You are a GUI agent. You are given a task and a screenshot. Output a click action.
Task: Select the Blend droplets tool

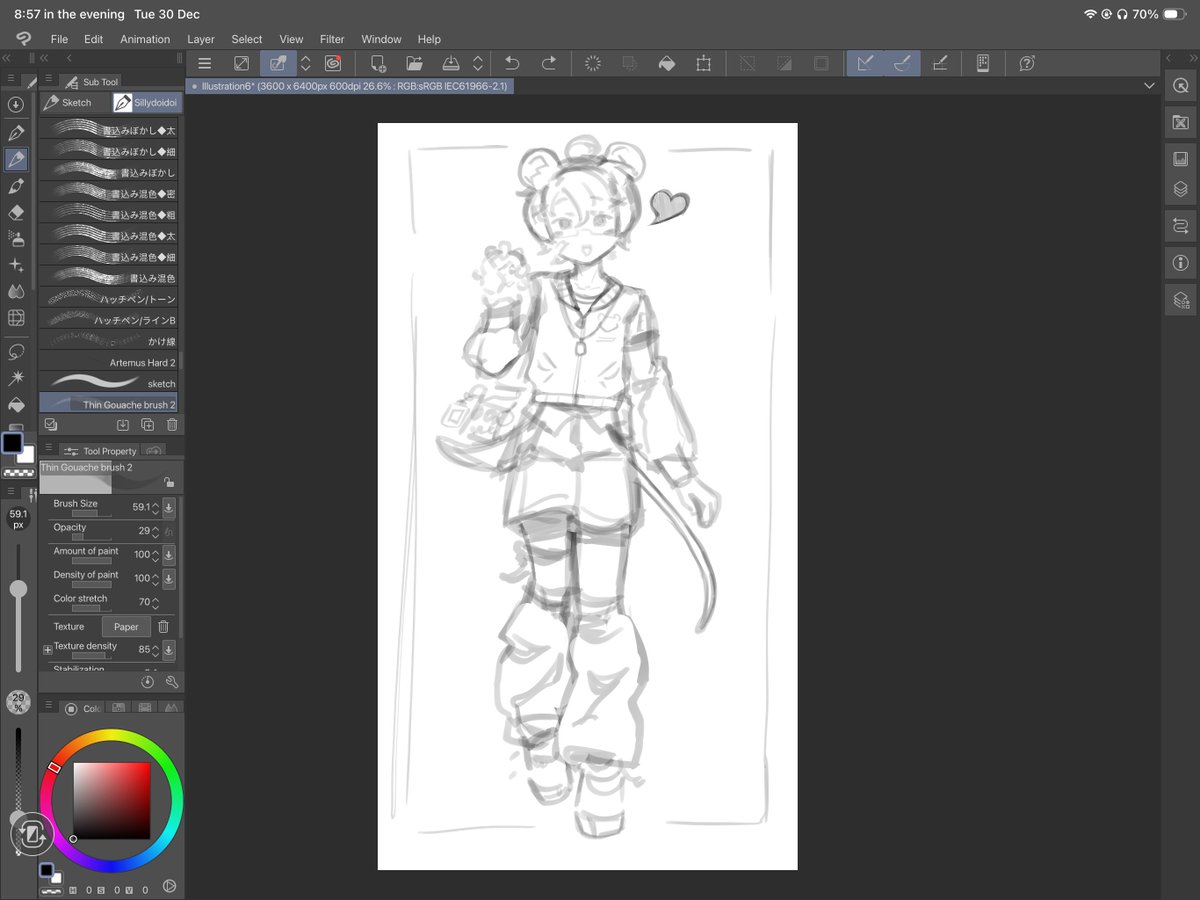[16, 292]
